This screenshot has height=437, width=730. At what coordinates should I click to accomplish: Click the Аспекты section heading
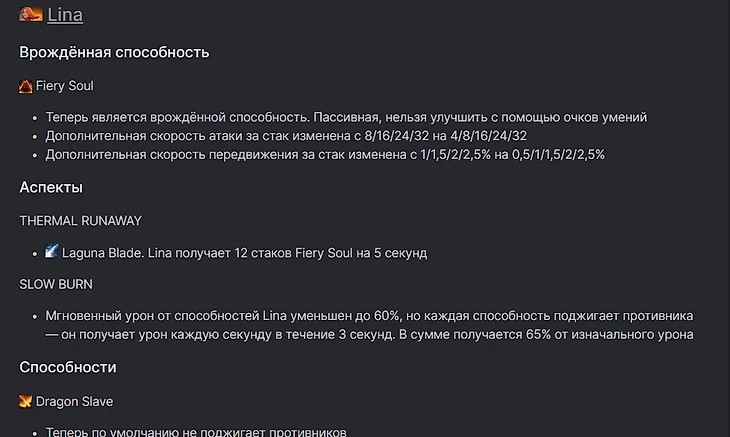pyautogui.click(x=51, y=187)
